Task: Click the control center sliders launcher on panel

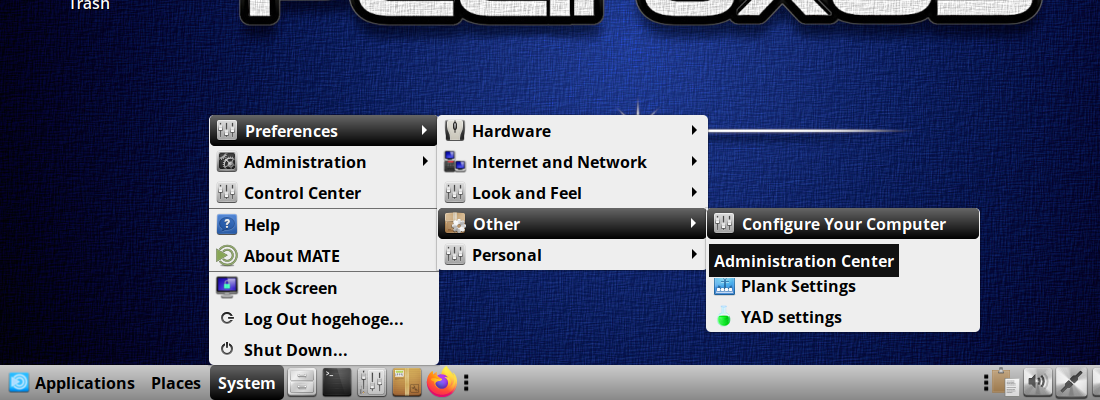Action: tap(372, 383)
